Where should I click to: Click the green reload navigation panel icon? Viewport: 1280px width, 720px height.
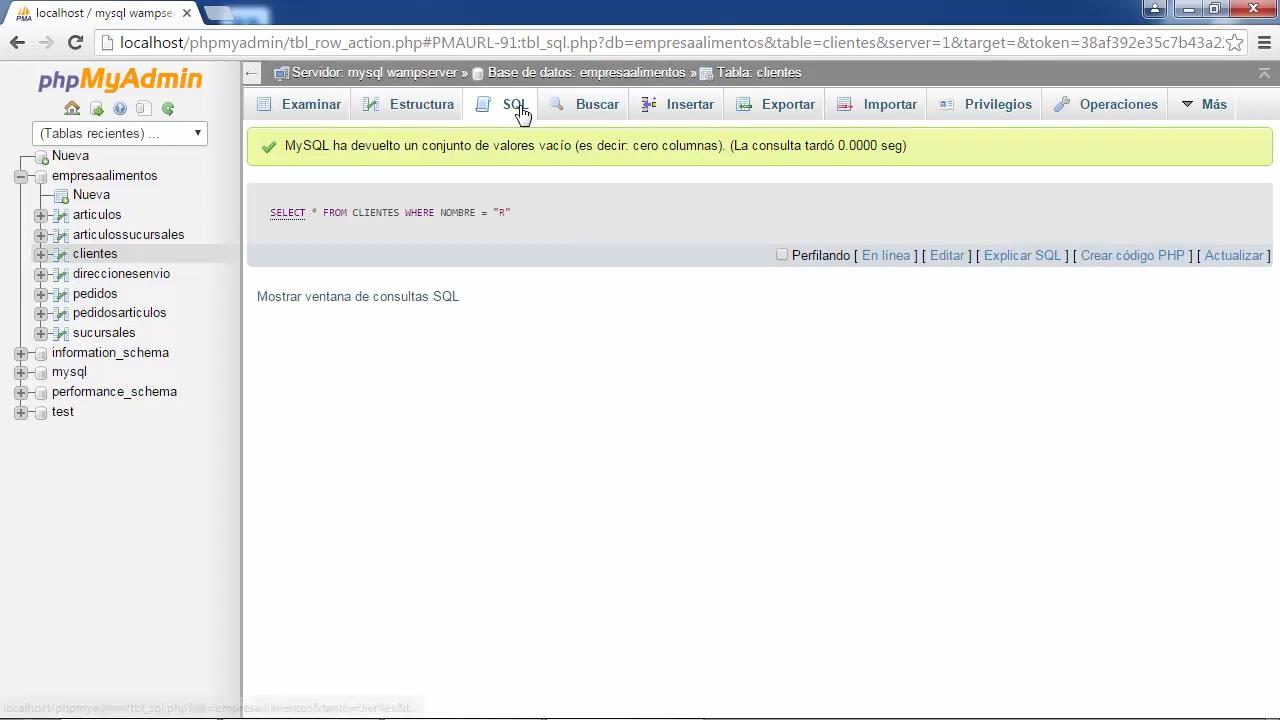pos(168,108)
